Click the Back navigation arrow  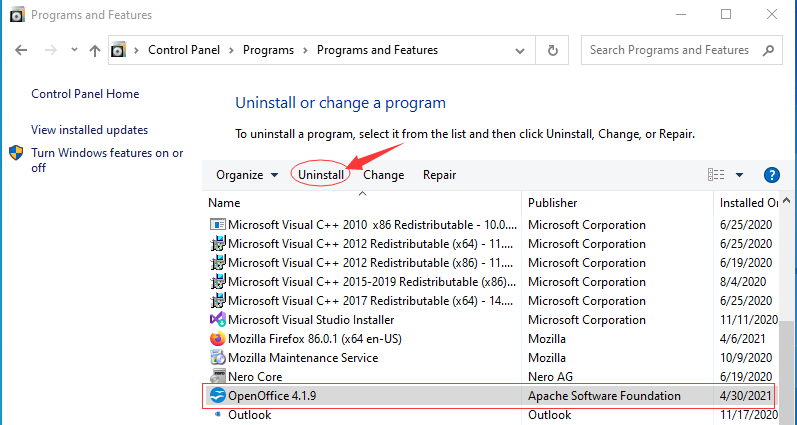[x=21, y=50]
